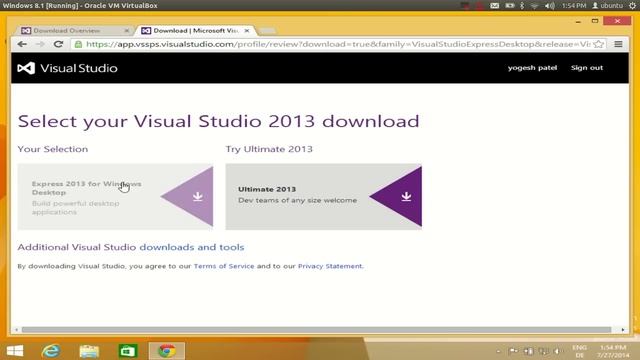Open the Windows Start button
The image size is (640, 360).
click(15, 351)
